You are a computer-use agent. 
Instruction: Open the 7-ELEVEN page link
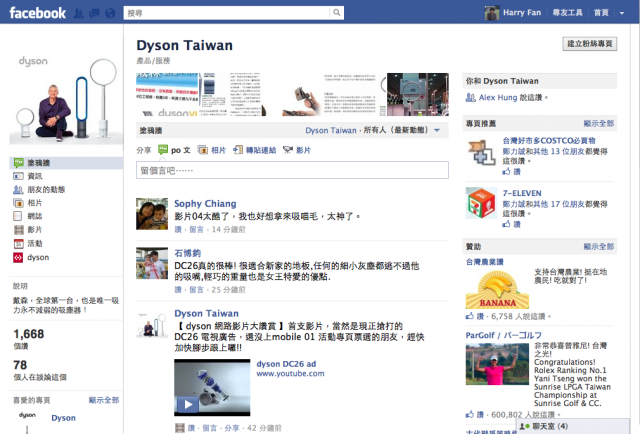point(522,193)
